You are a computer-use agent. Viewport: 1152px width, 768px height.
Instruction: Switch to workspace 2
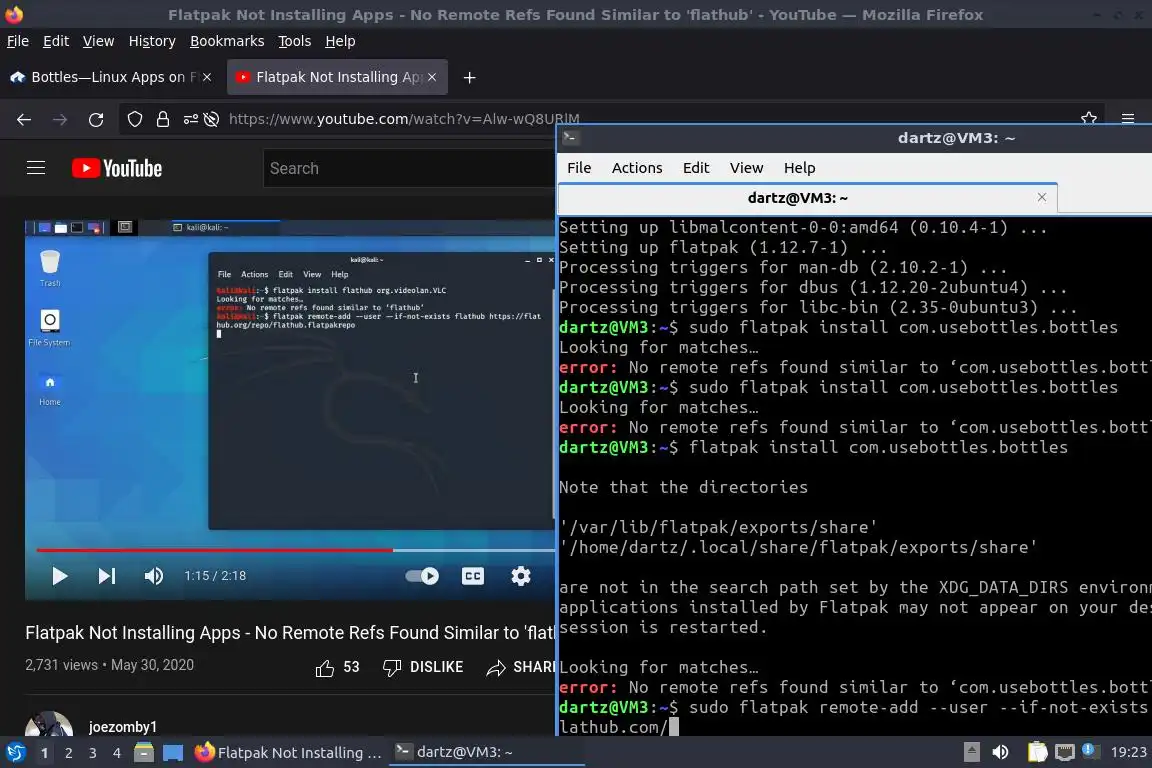click(x=68, y=753)
